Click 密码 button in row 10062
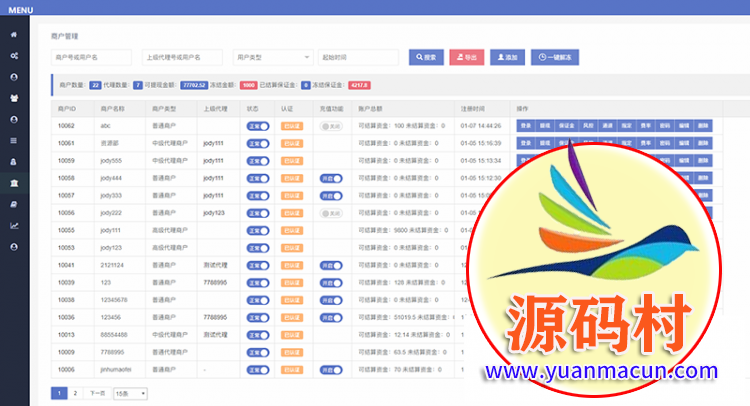The height and width of the screenshot is (406, 750). point(665,126)
